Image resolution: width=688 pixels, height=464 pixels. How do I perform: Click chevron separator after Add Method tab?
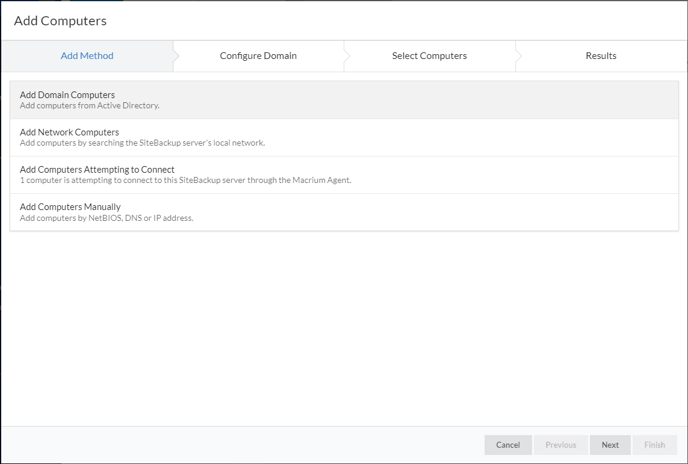[176, 56]
